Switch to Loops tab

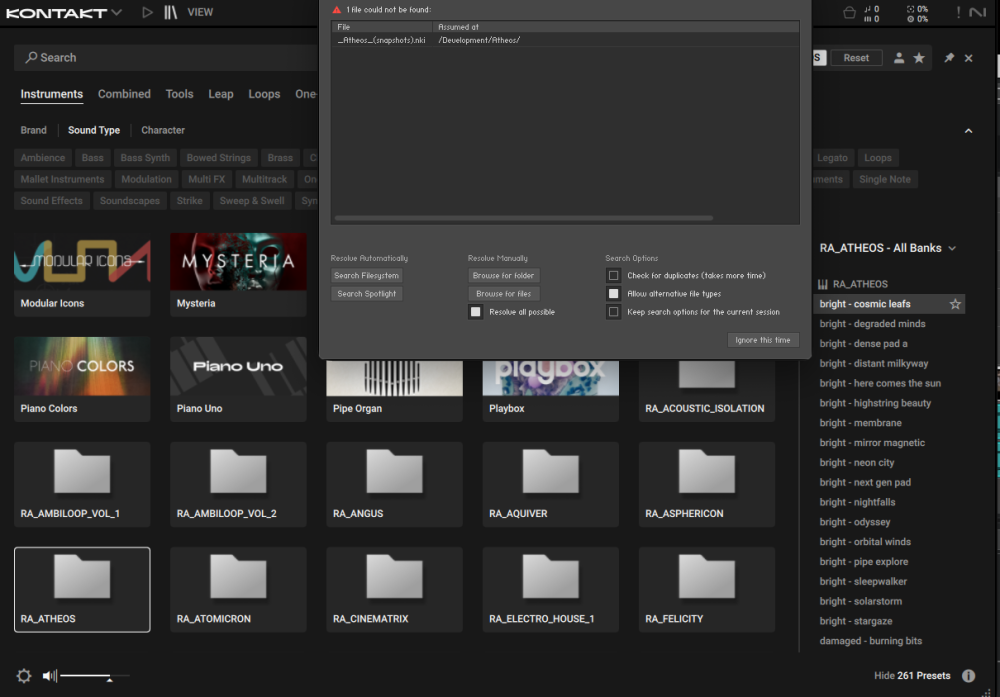[x=264, y=94]
